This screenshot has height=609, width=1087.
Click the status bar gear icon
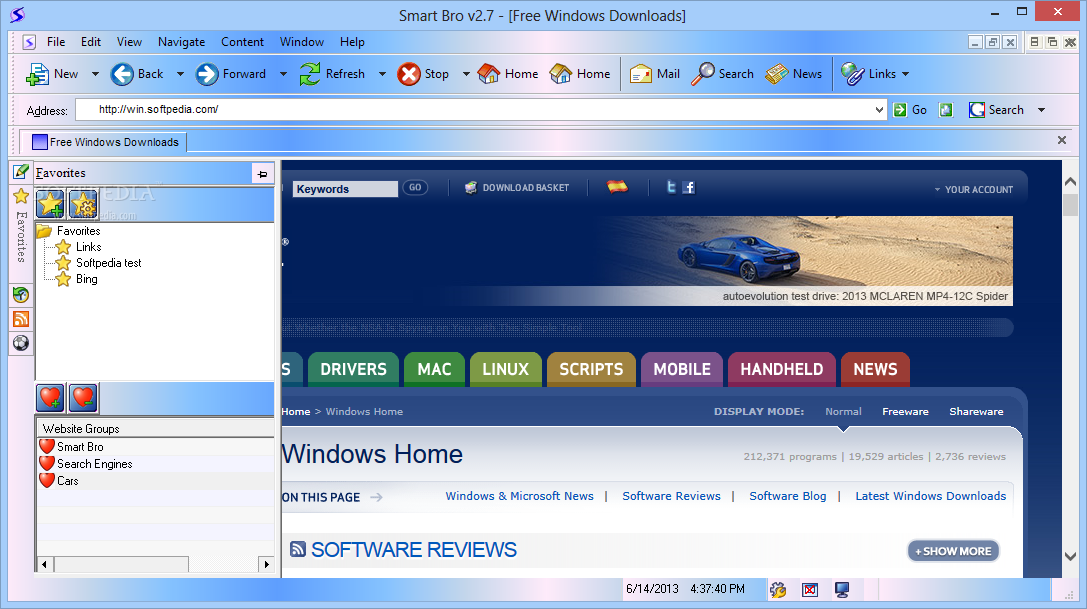(778, 590)
